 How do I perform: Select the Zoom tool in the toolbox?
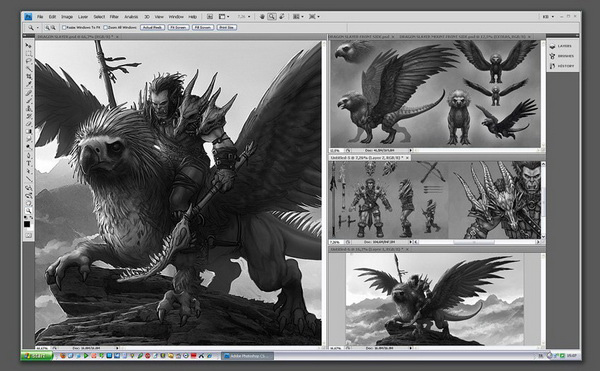pos(28,211)
